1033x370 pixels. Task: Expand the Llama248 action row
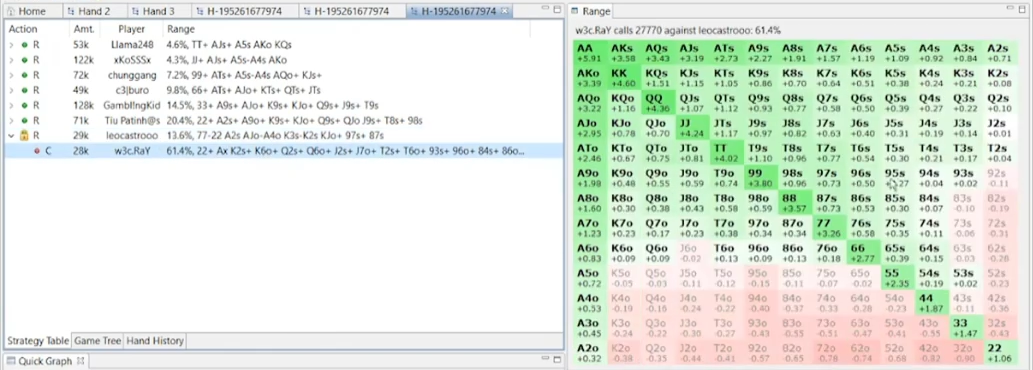click(x=10, y=45)
